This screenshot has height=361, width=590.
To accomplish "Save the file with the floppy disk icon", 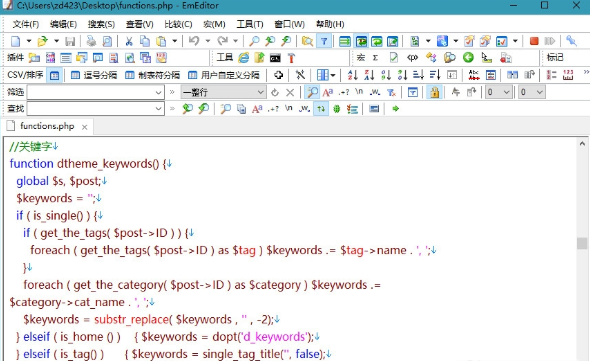I will 70,41.
